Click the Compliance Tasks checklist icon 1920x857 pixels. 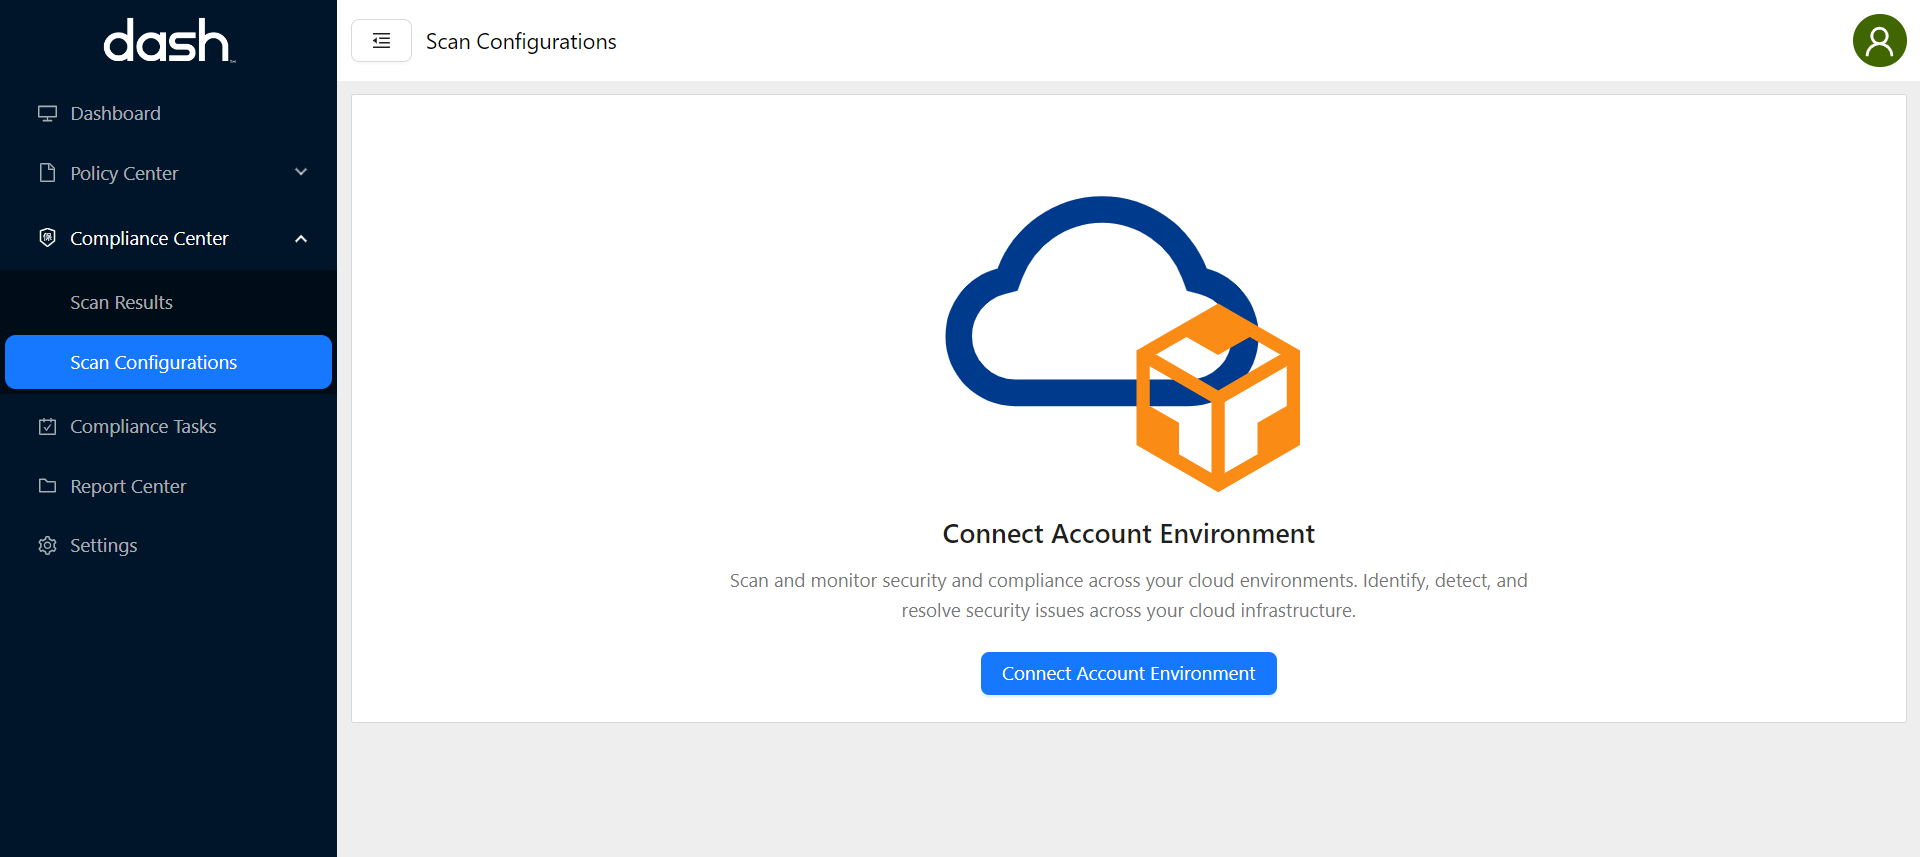(47, 427)
